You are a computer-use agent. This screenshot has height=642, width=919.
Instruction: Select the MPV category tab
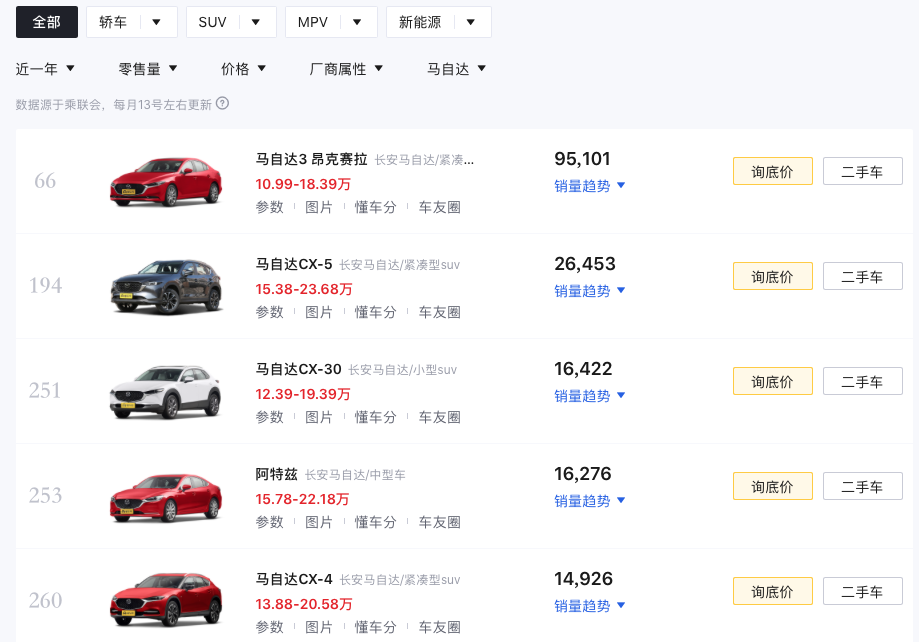pyautogui.click(x=312, y=22)
